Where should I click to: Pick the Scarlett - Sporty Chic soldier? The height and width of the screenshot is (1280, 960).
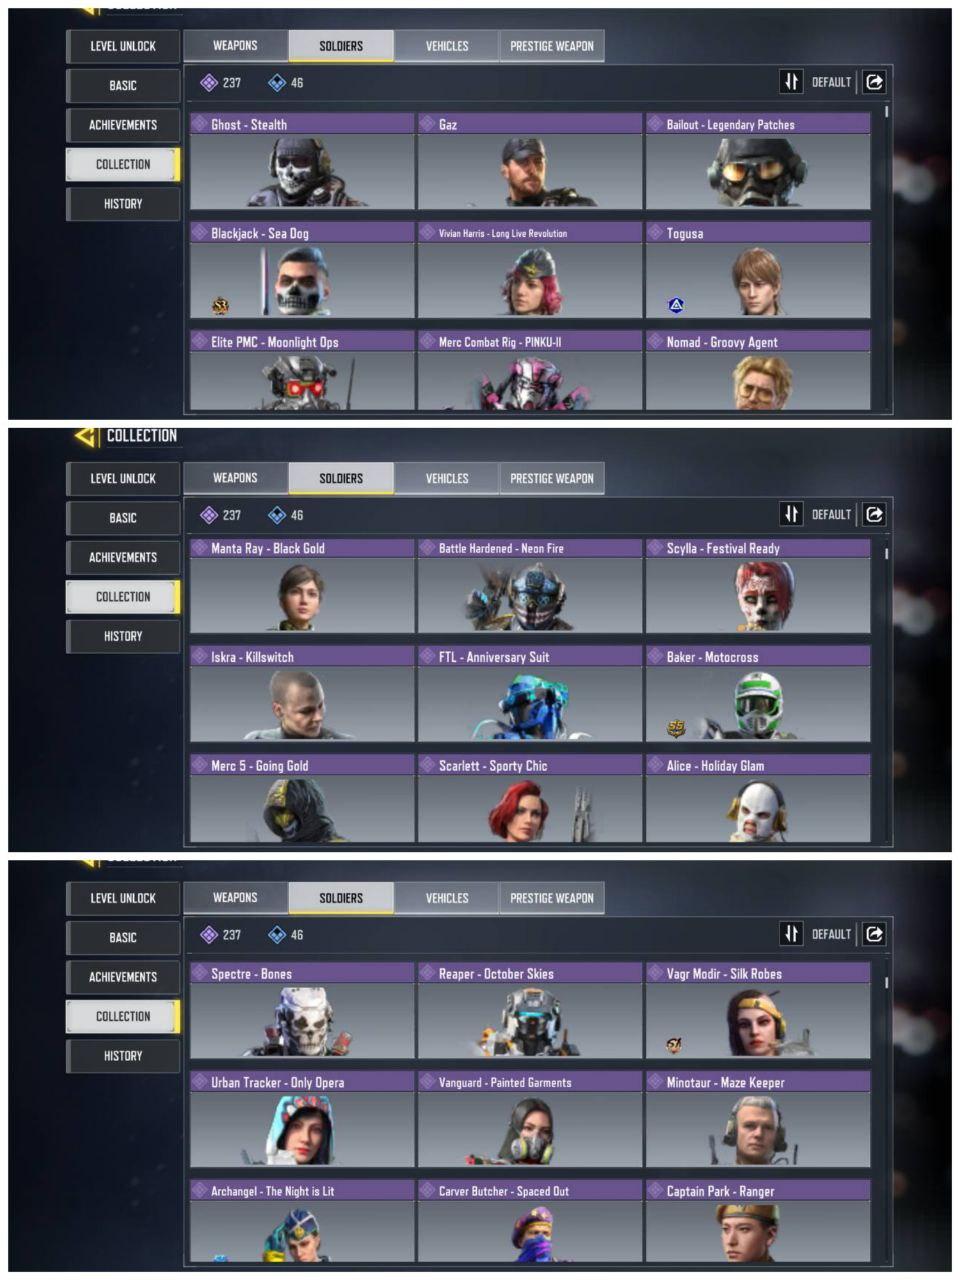[x=530, y=798]
